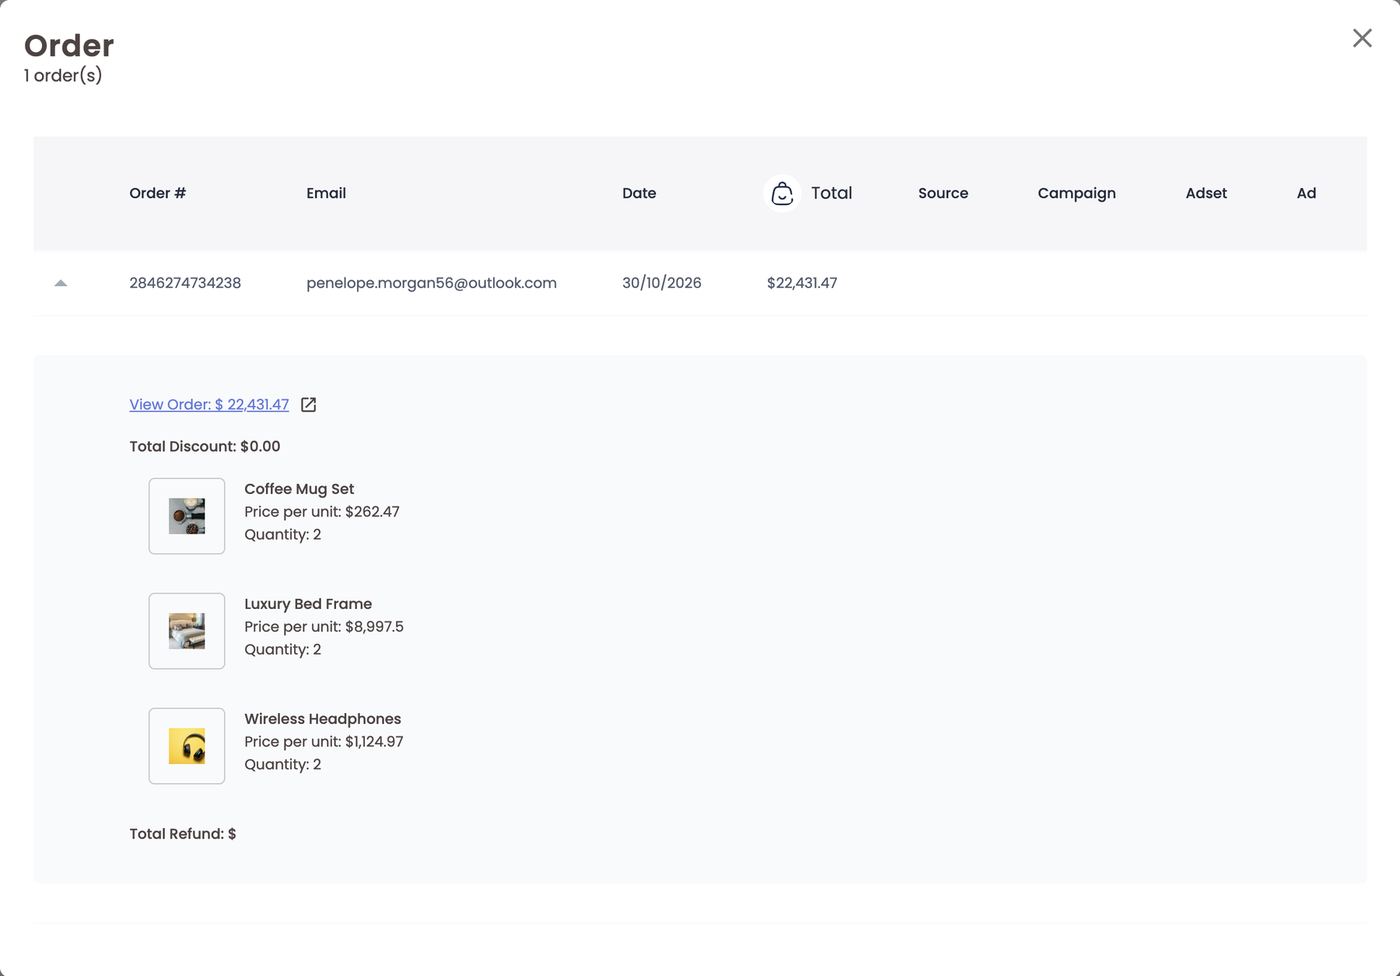Click the Total Refund line
Screen dimensions: 1400x976
coord(183,834)
